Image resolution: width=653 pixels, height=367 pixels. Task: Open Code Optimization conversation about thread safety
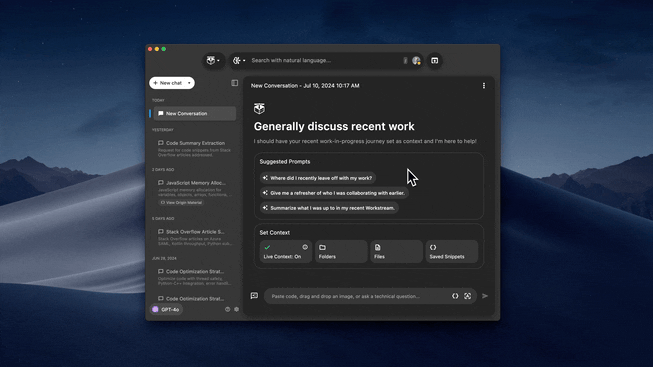(x=194, y=277)
